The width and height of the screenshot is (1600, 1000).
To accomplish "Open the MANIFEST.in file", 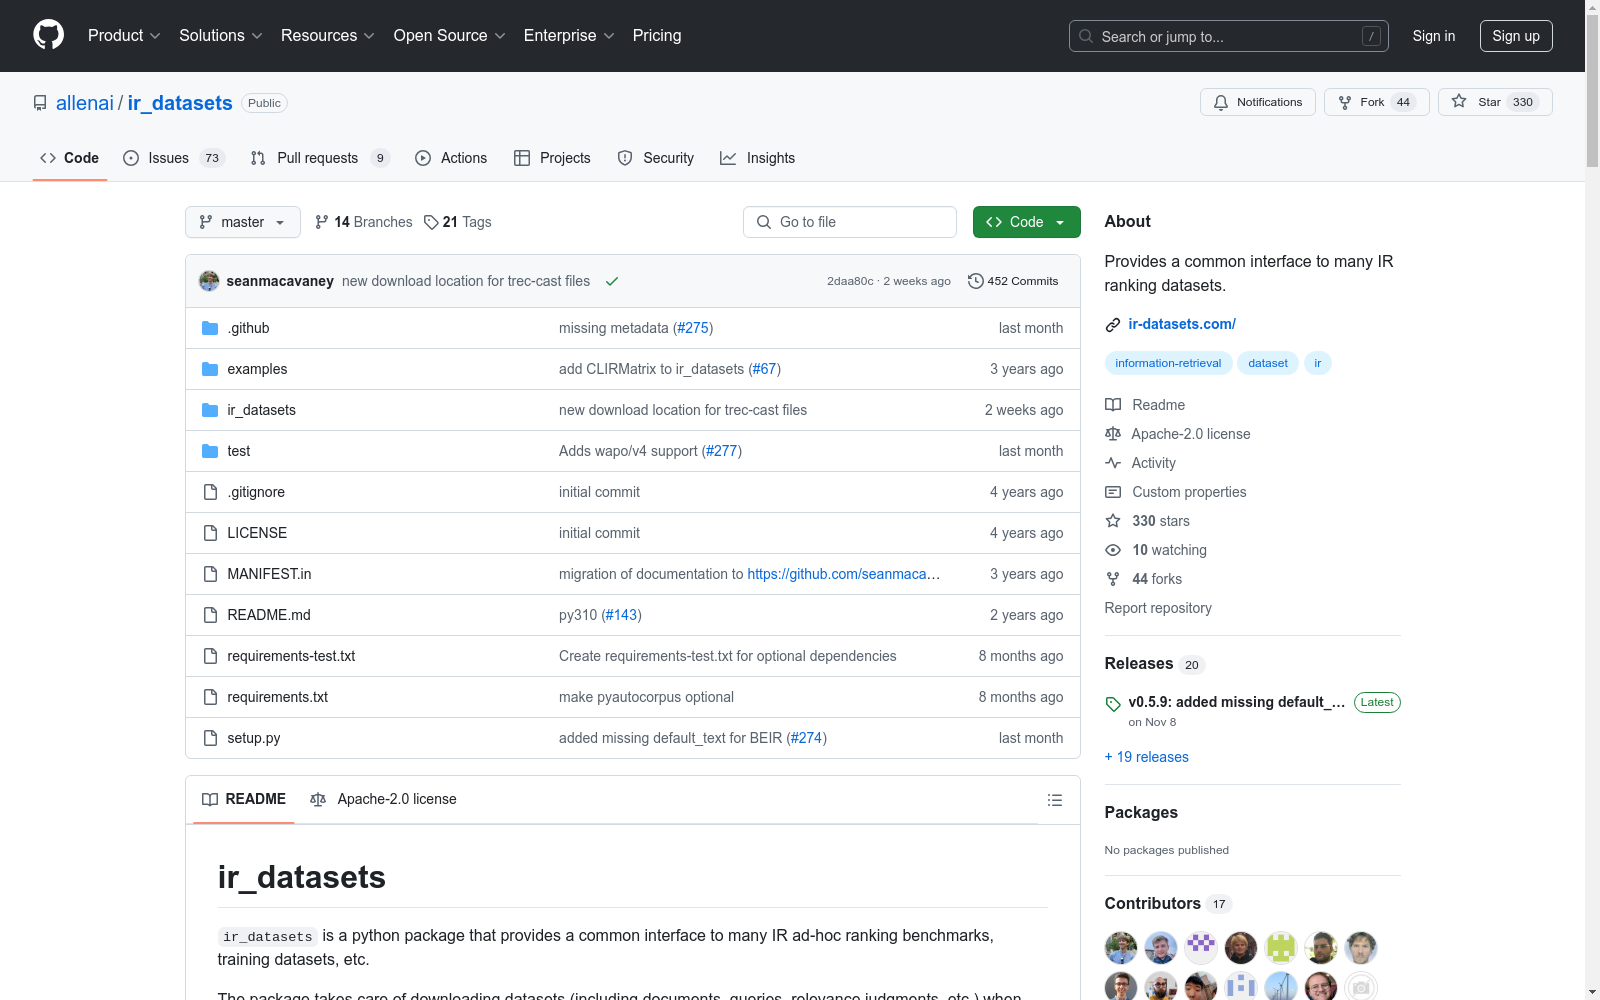I will (x=269, y=574).
